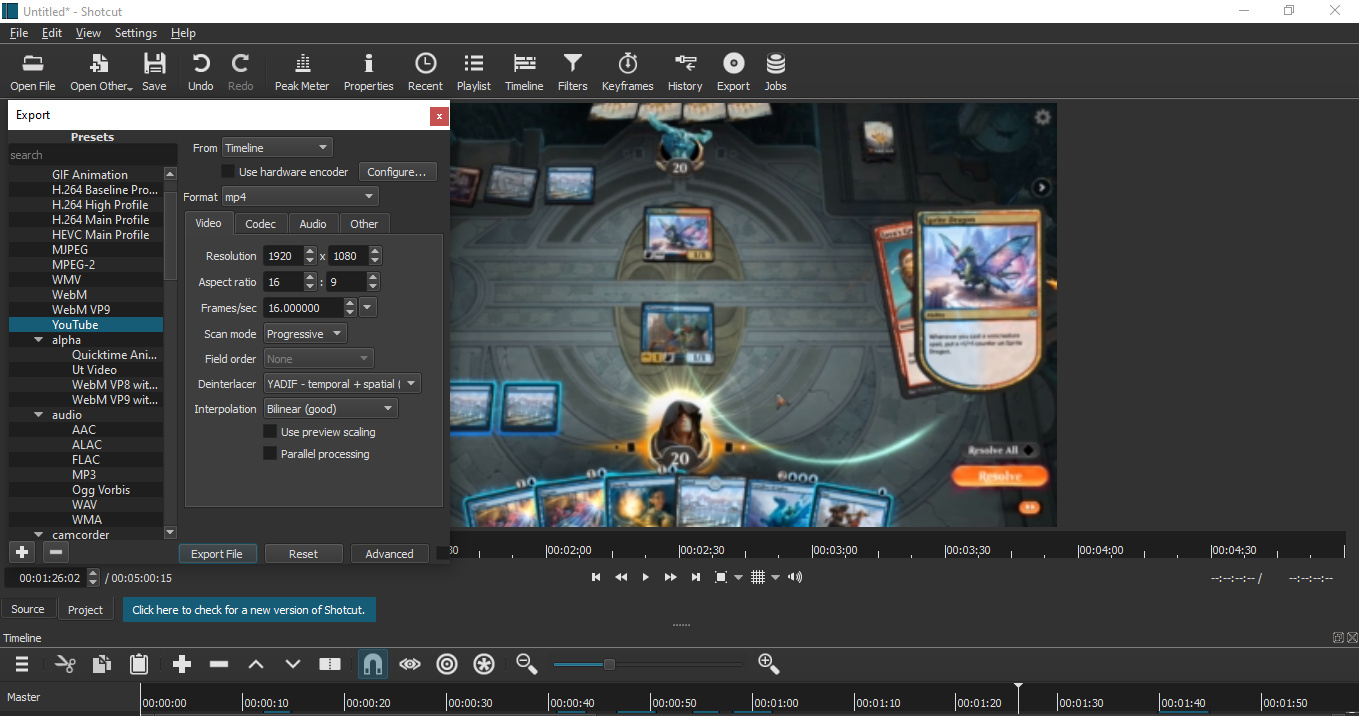Open the File menu
The height and width of the screenshot is (716, 1359).
19,33
